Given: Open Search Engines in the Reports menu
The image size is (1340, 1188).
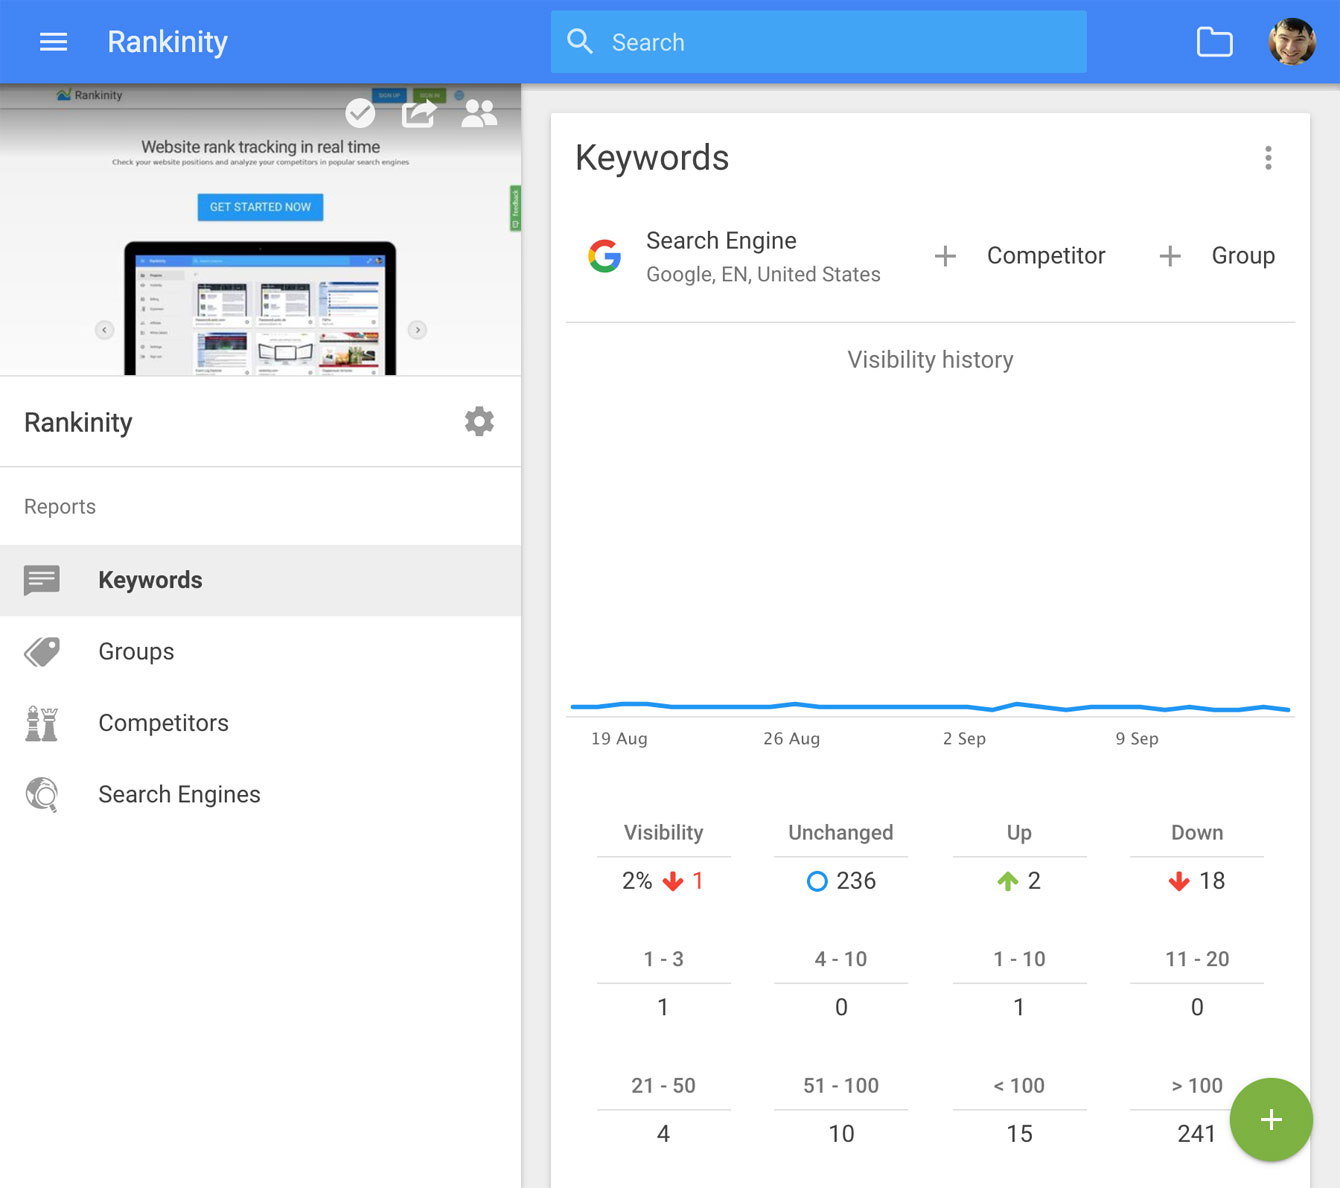Looking at the screenshot, I should pos(260,794).
